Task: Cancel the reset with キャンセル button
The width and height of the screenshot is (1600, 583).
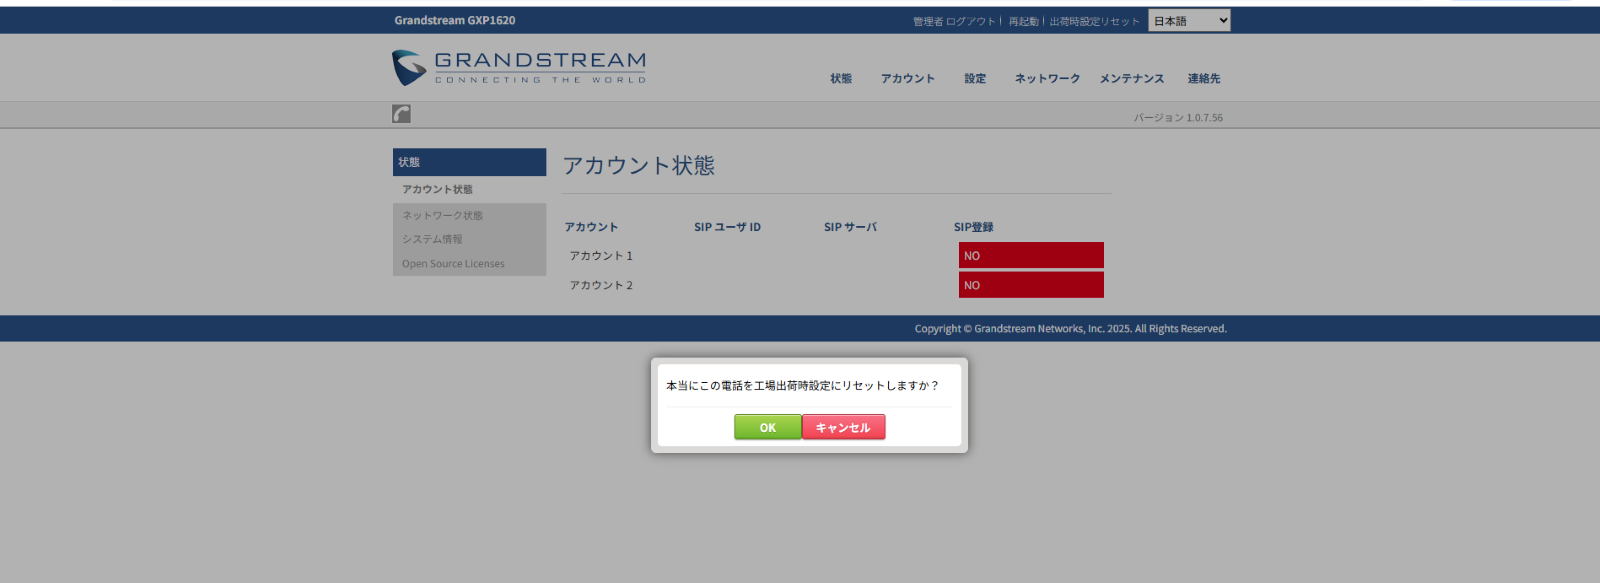Action: pos(843,427)
